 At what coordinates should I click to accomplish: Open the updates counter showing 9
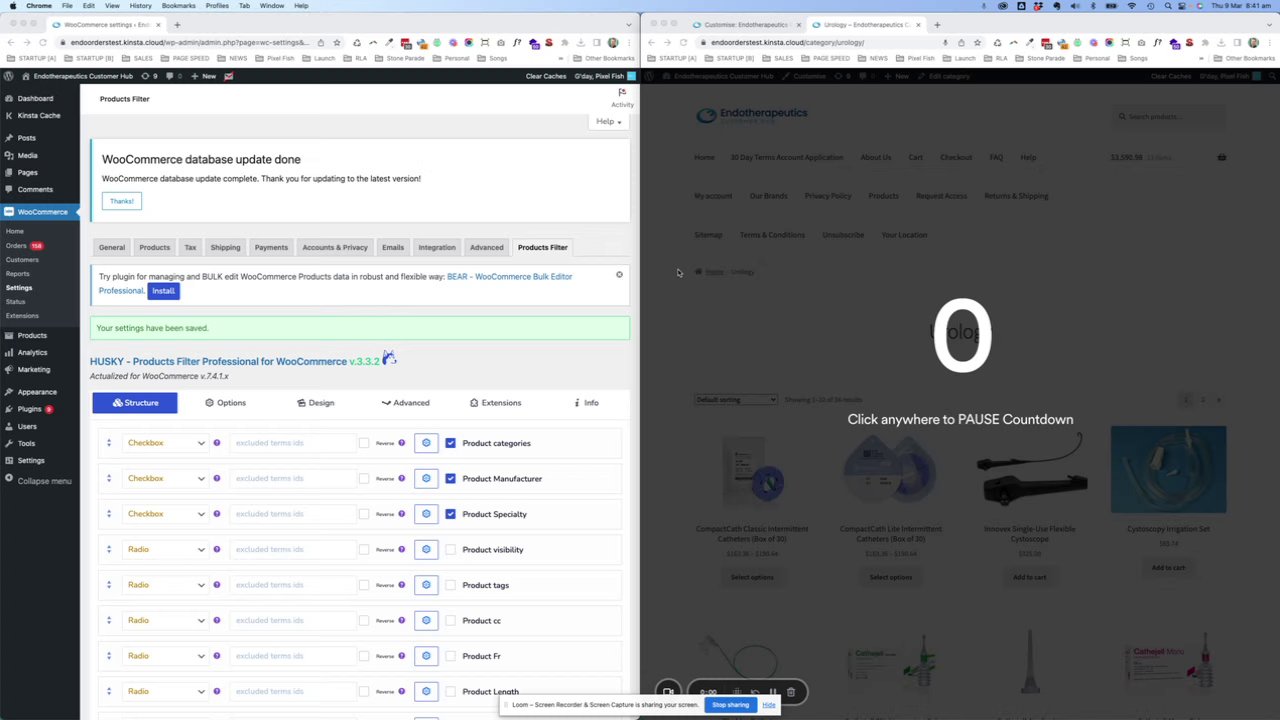(x=150, y=76)
